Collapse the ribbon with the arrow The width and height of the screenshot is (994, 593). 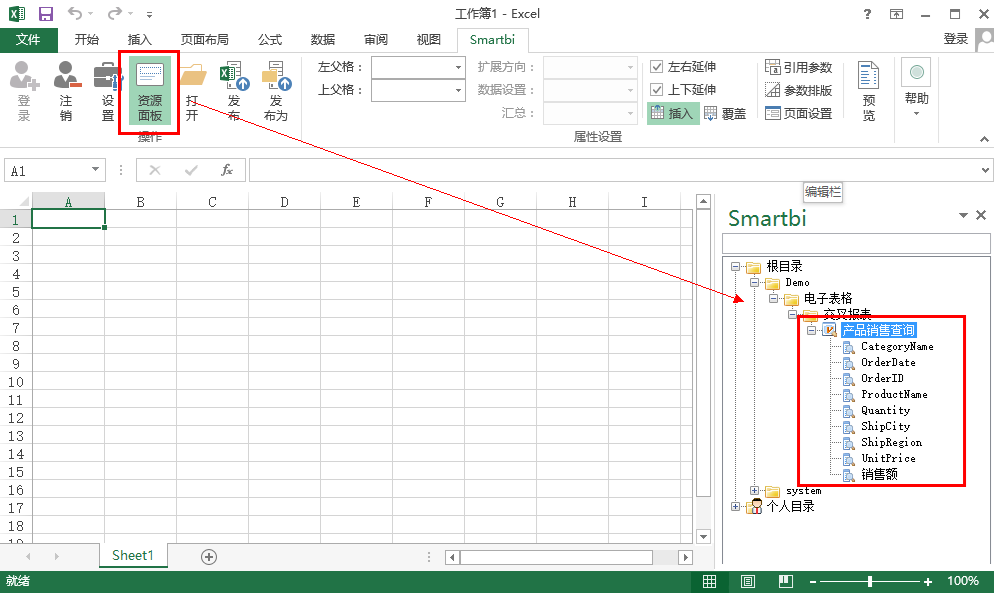(984, 138)
